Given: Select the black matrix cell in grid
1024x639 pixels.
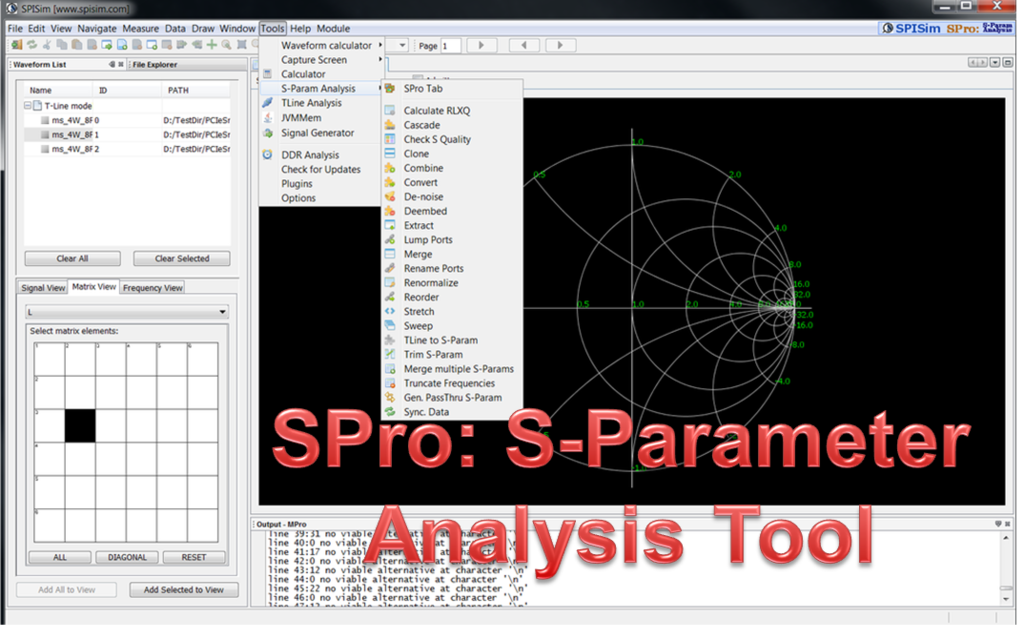Looking at the screenshot, I should 80,425.
